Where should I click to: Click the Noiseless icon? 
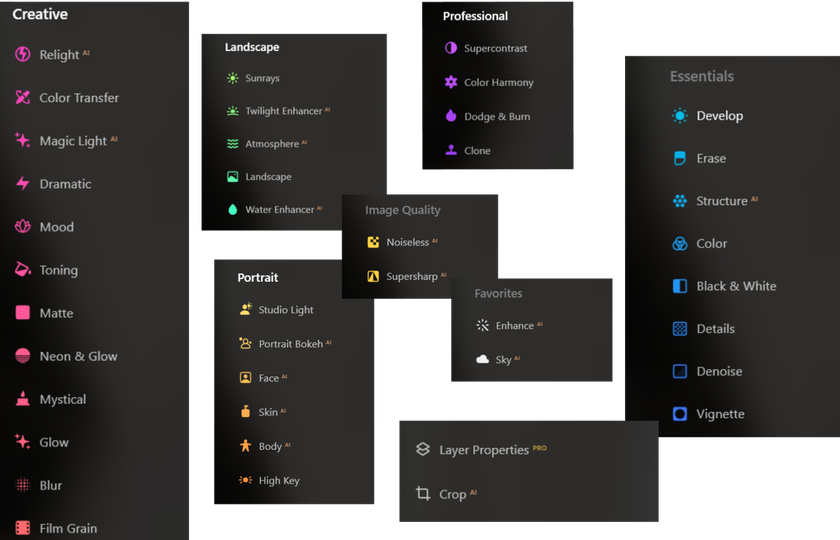coord(373,242)
